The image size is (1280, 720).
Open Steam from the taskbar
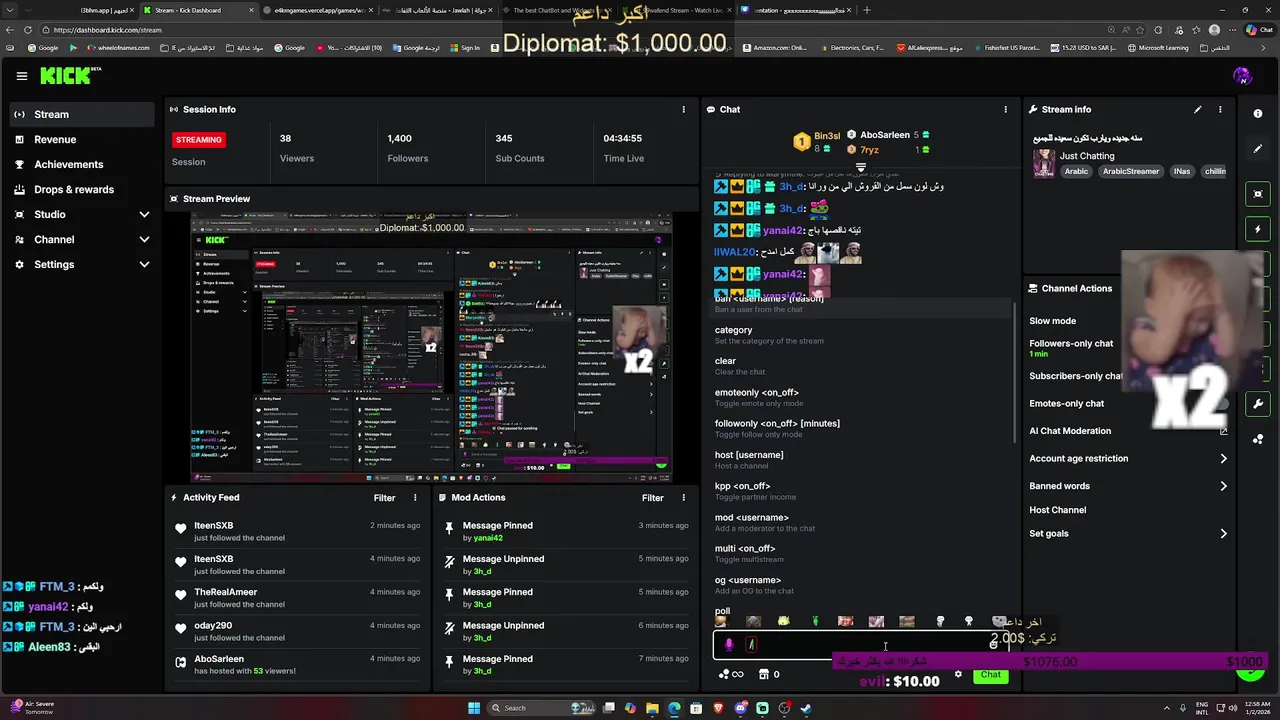point(806,708)
